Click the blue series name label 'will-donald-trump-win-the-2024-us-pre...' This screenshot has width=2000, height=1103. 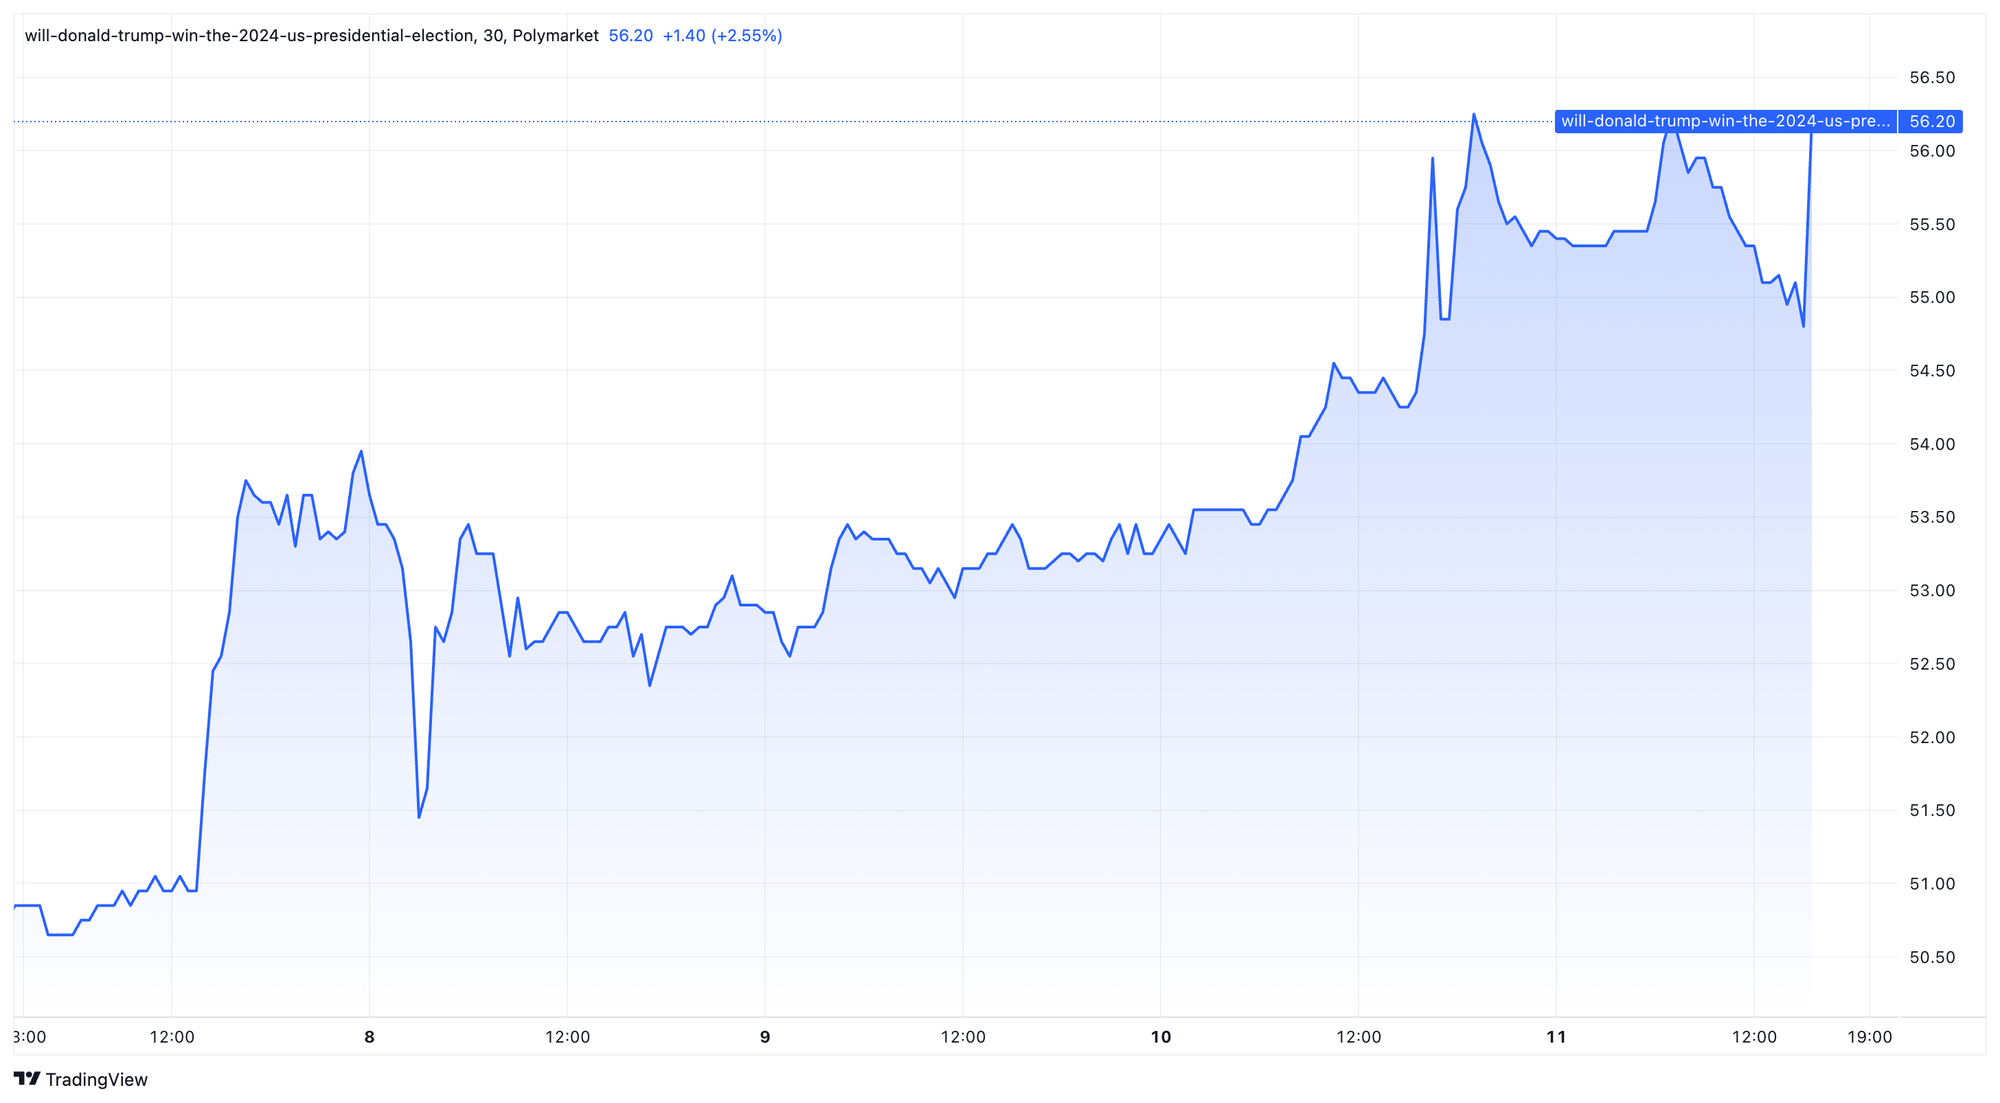point(1726,121)
